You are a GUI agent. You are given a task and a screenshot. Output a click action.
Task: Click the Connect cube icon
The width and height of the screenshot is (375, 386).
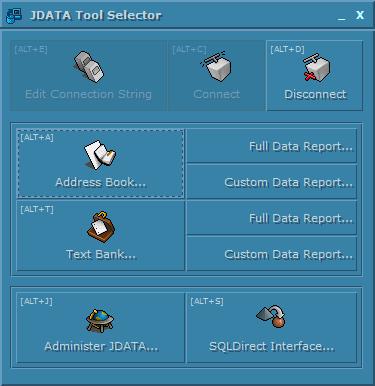(217, 66)
